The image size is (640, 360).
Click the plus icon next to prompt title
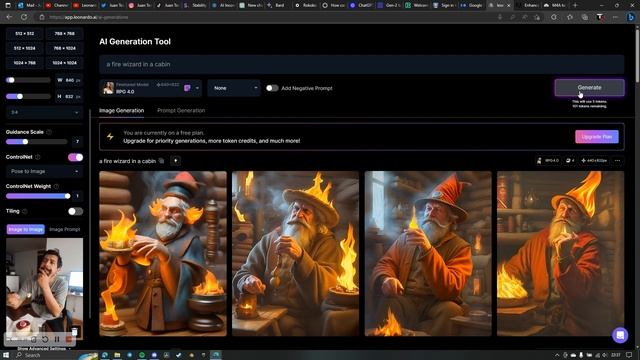click(x=176, y=161)
